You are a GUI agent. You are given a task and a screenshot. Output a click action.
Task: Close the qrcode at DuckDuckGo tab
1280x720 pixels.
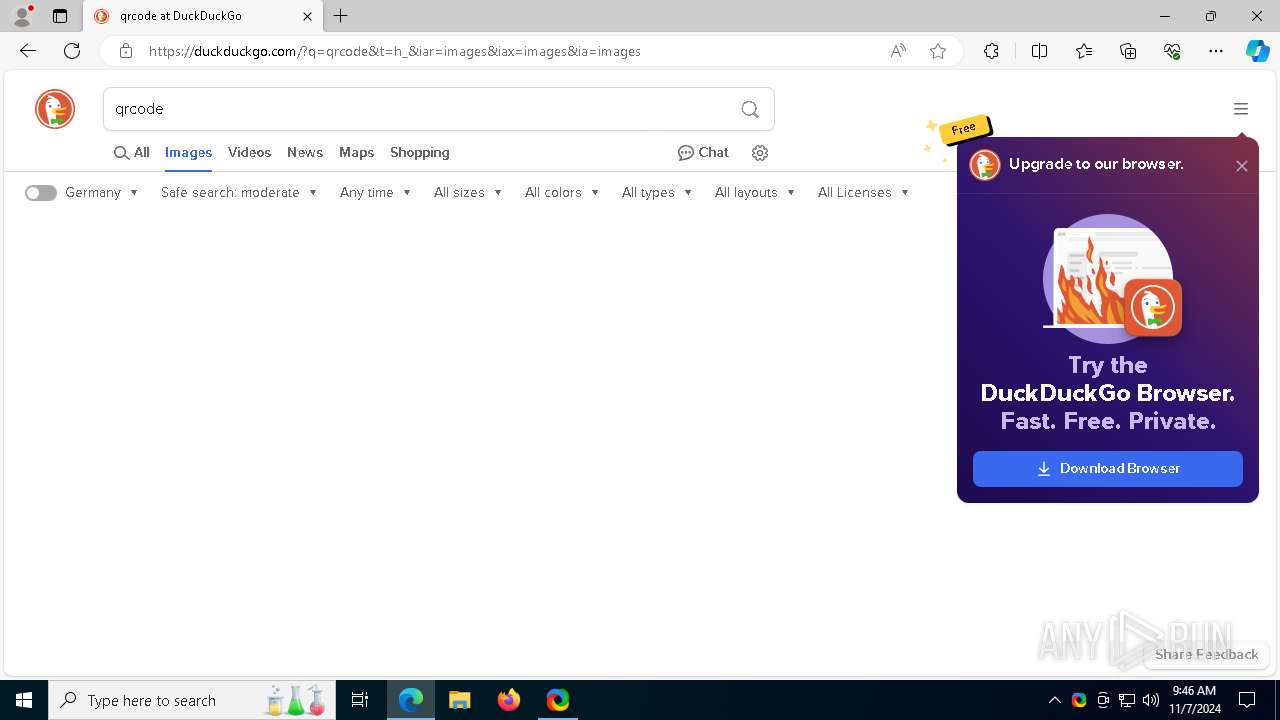coord(307,16)
